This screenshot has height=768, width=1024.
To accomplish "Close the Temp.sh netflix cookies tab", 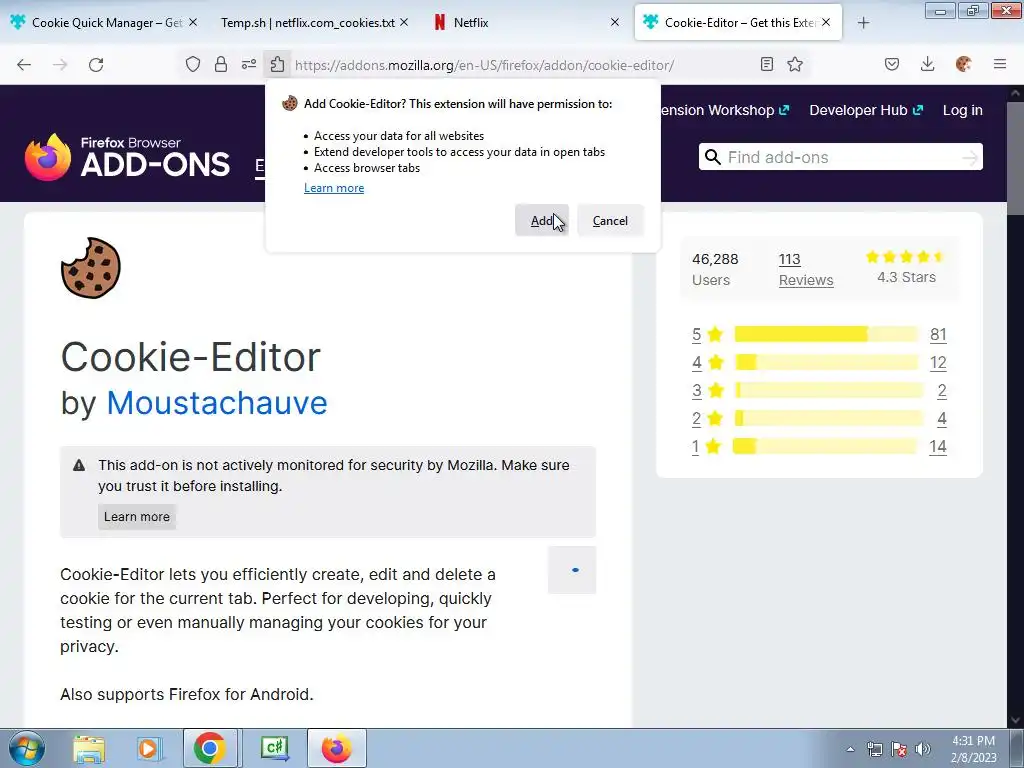I will (x=404, y=22).
